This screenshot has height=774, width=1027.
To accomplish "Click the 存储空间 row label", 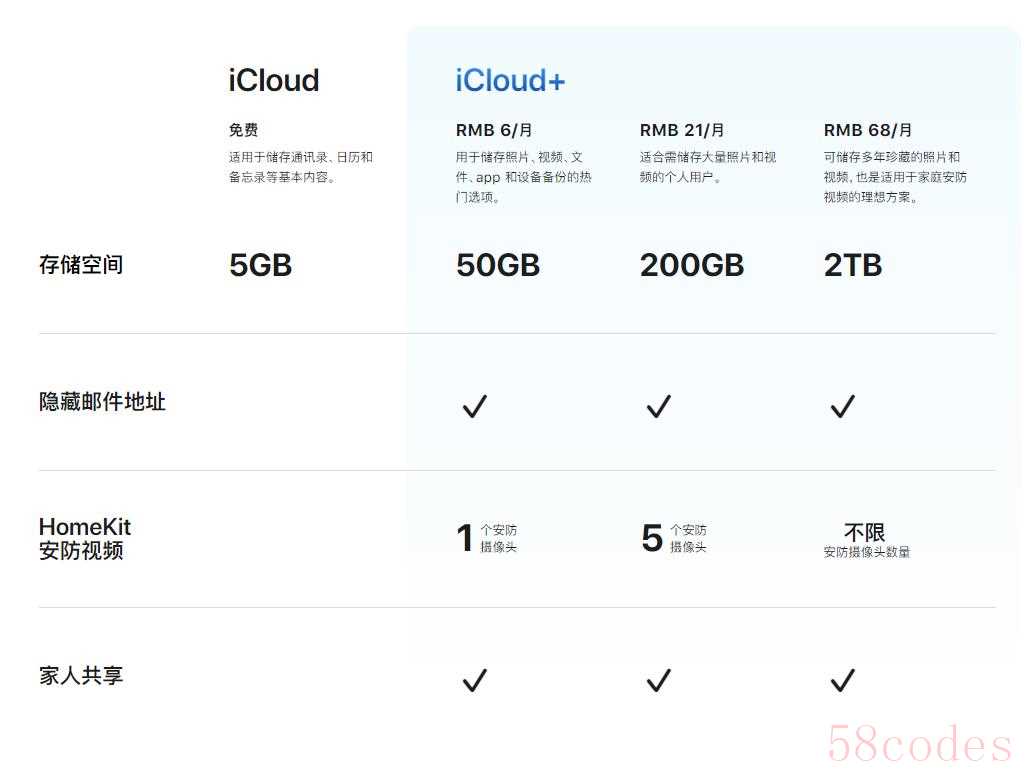I will coord(81,265).
